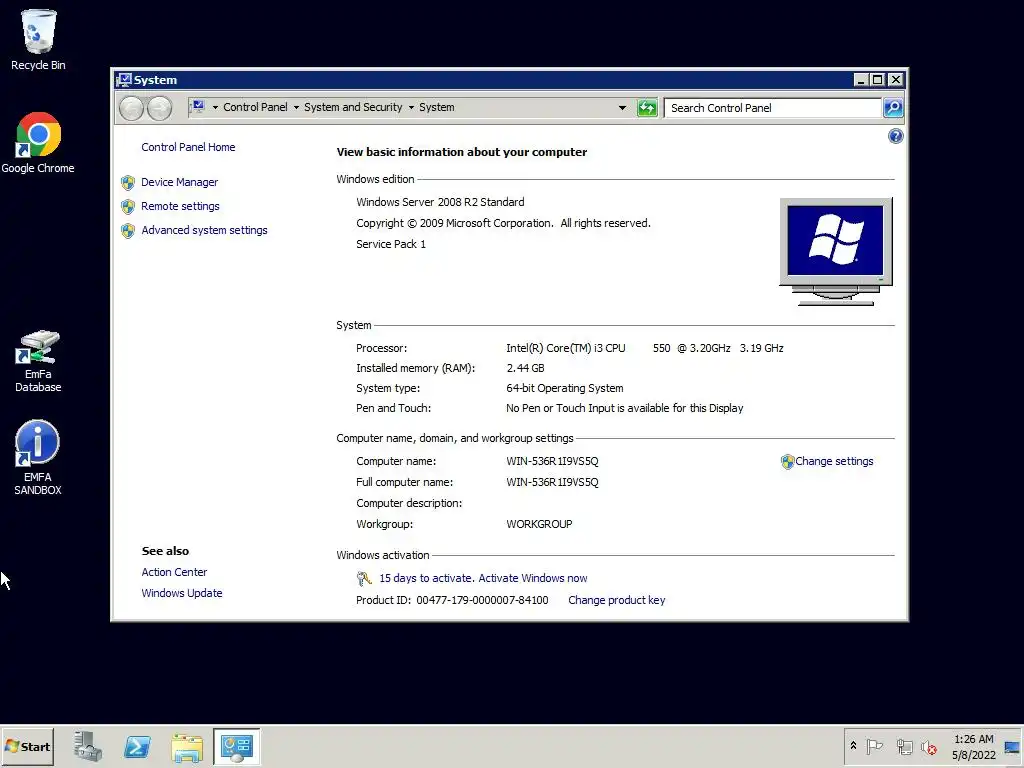Open the clock showing 1:26 AM
The height and width of the screenshot is (768, 1024).
click(973, 746)
